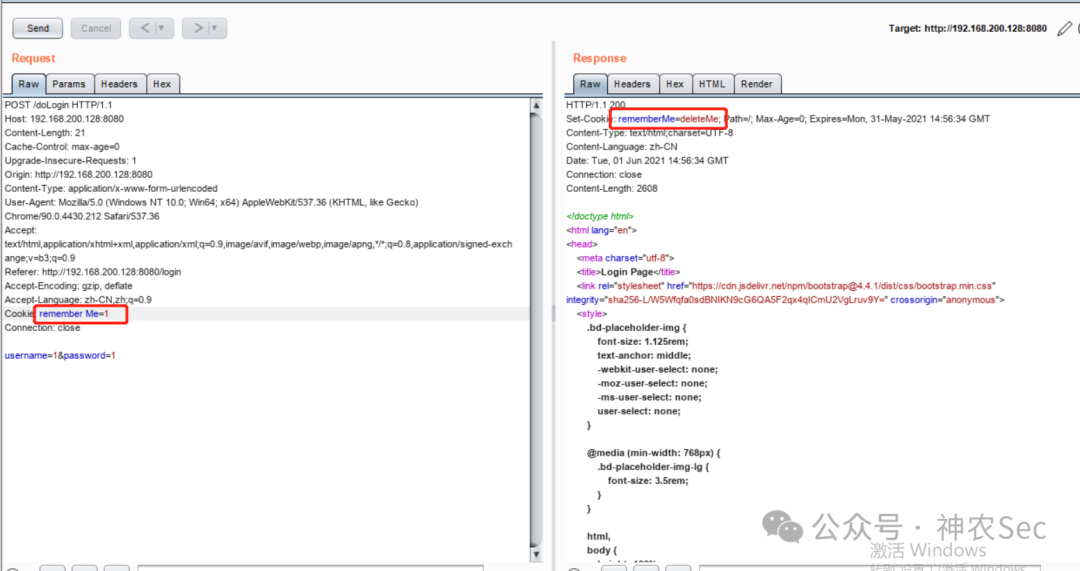
Task: Open the Response Headers tab
Action: pos(632,84)
